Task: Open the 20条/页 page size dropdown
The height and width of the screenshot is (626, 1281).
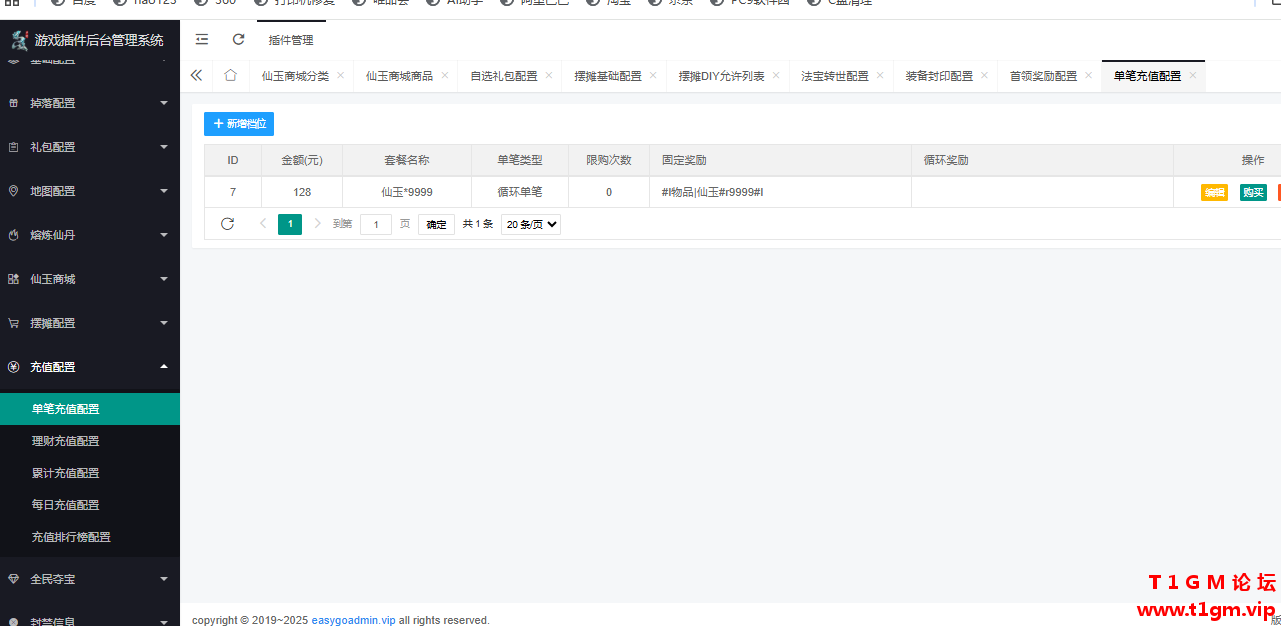Action: point(531,224)
